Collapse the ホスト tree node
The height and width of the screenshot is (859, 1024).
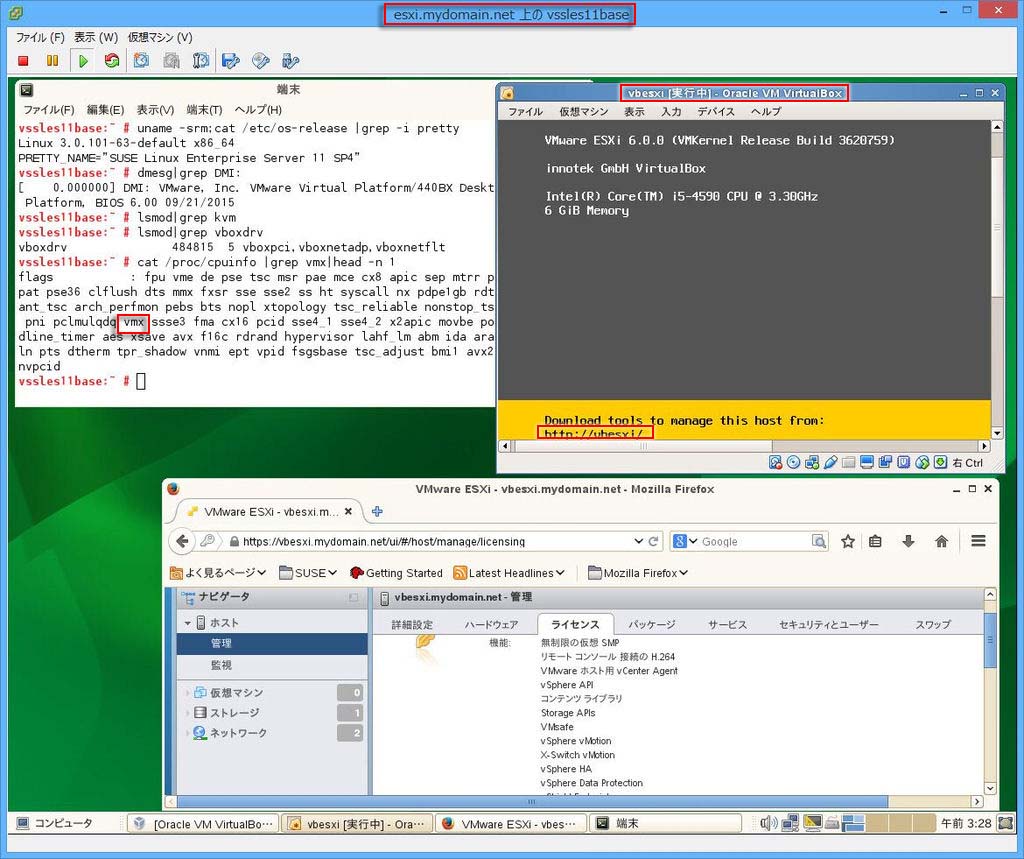187,623
